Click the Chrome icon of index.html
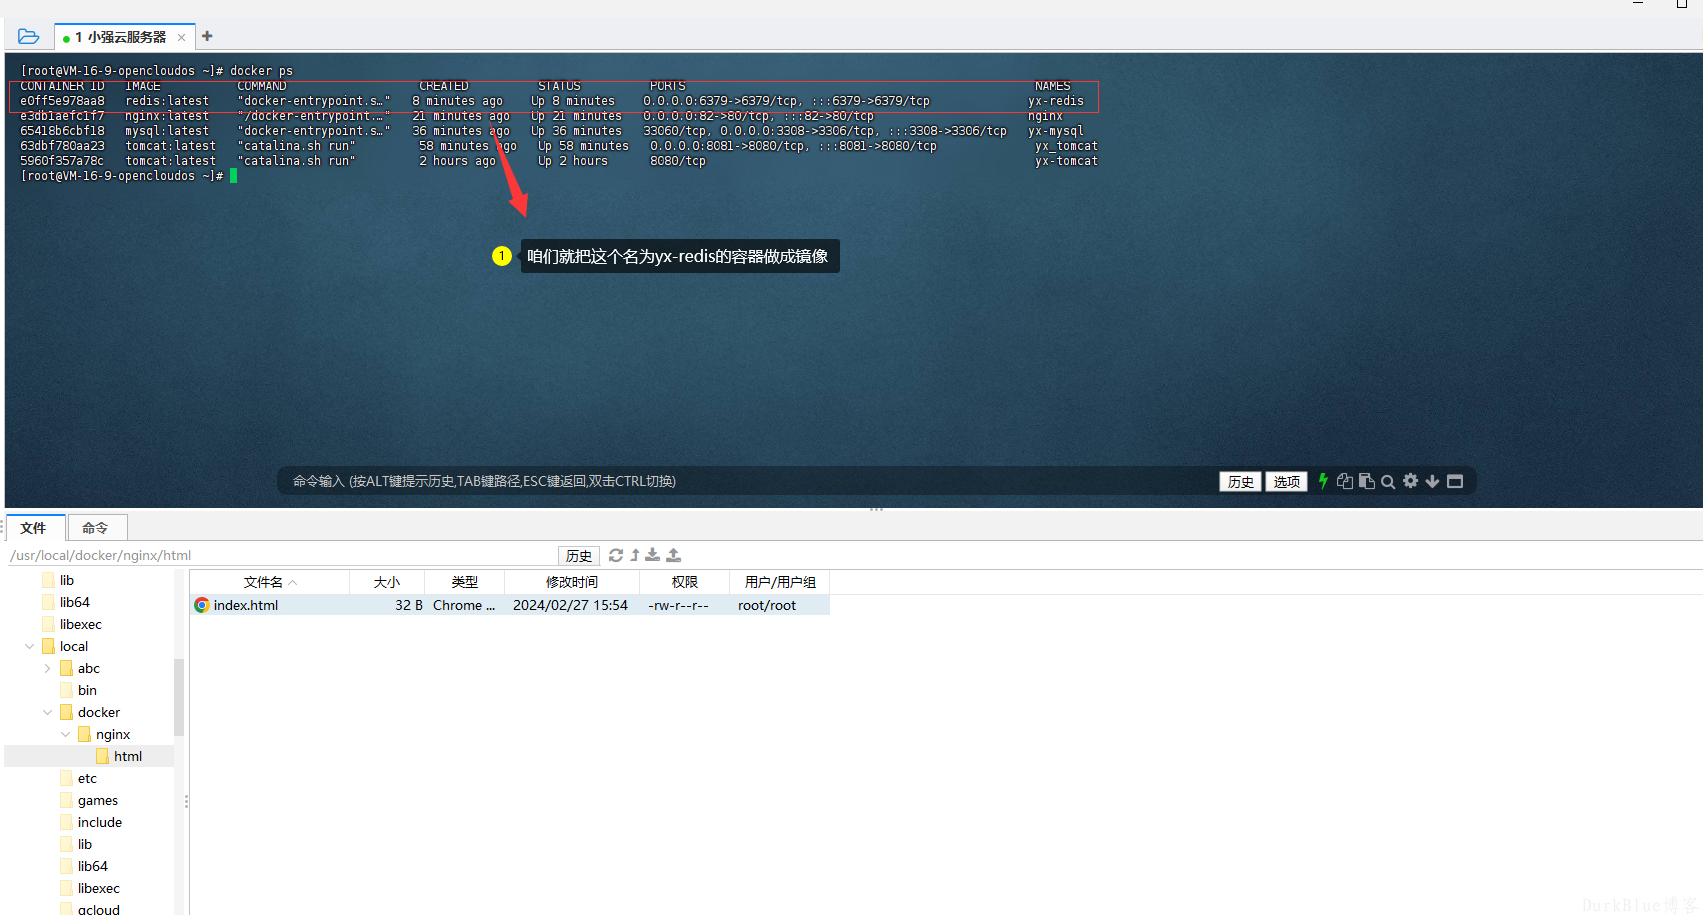This screenshot has height=915, width=1703. point(202,605)
